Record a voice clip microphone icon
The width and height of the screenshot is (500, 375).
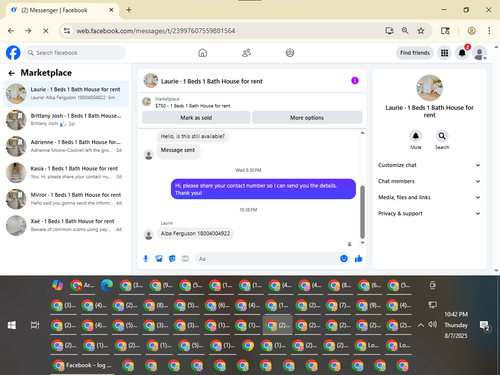(x=146, y=259)
